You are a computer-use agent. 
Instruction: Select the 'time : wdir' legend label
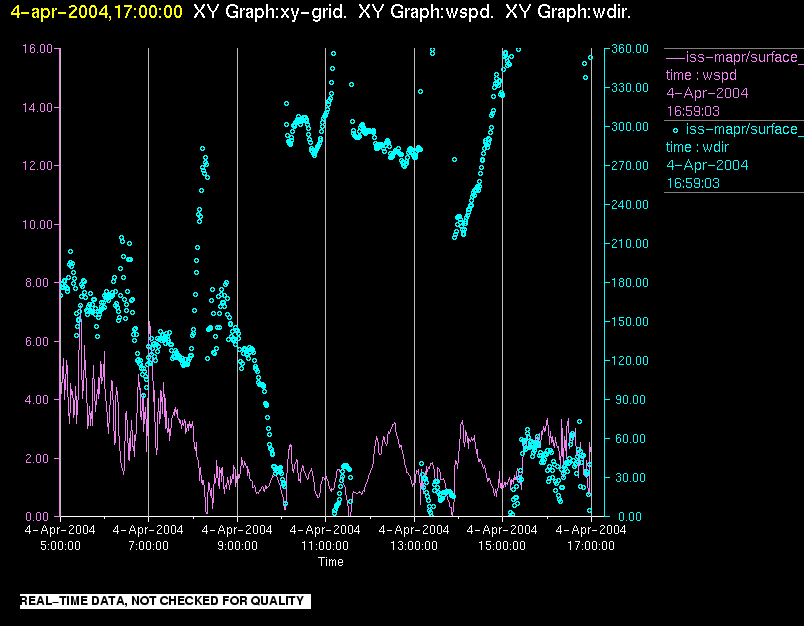[697, 147]
